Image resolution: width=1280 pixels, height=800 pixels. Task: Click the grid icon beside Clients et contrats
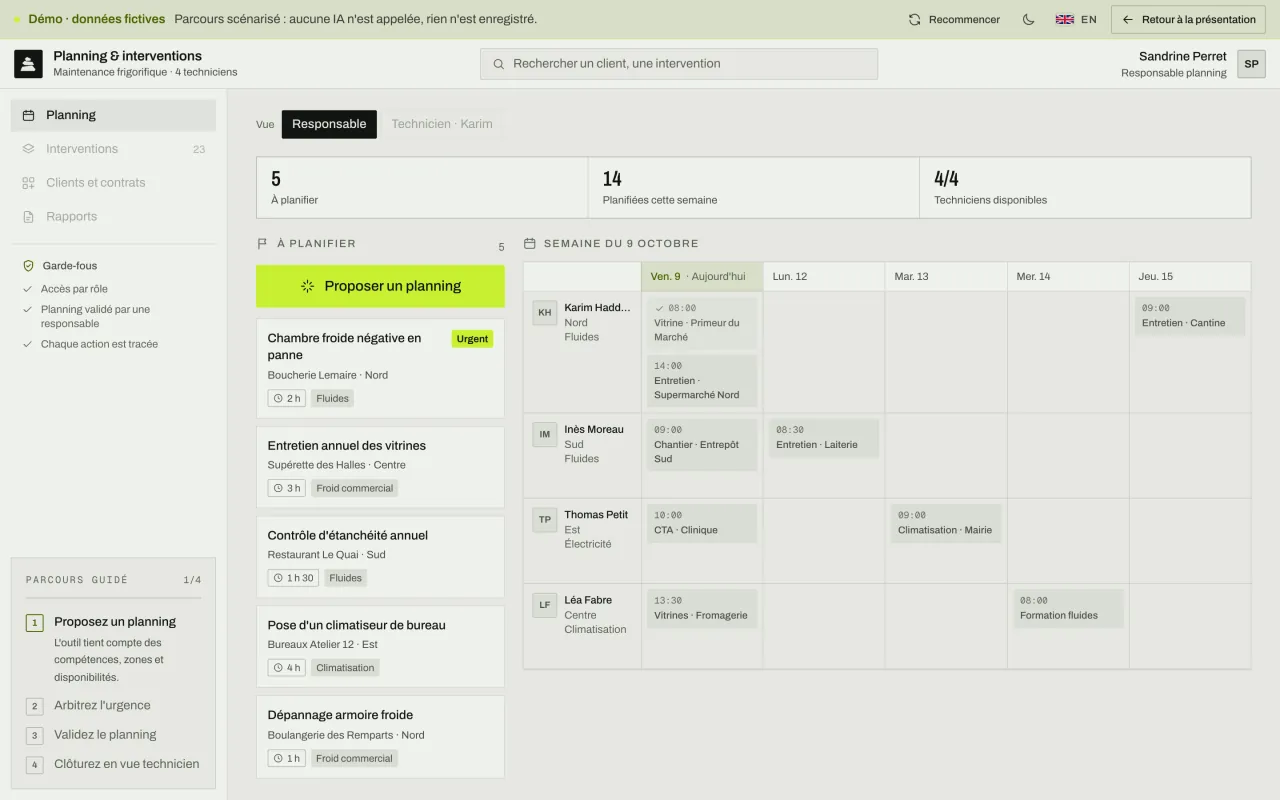(28, 183)
